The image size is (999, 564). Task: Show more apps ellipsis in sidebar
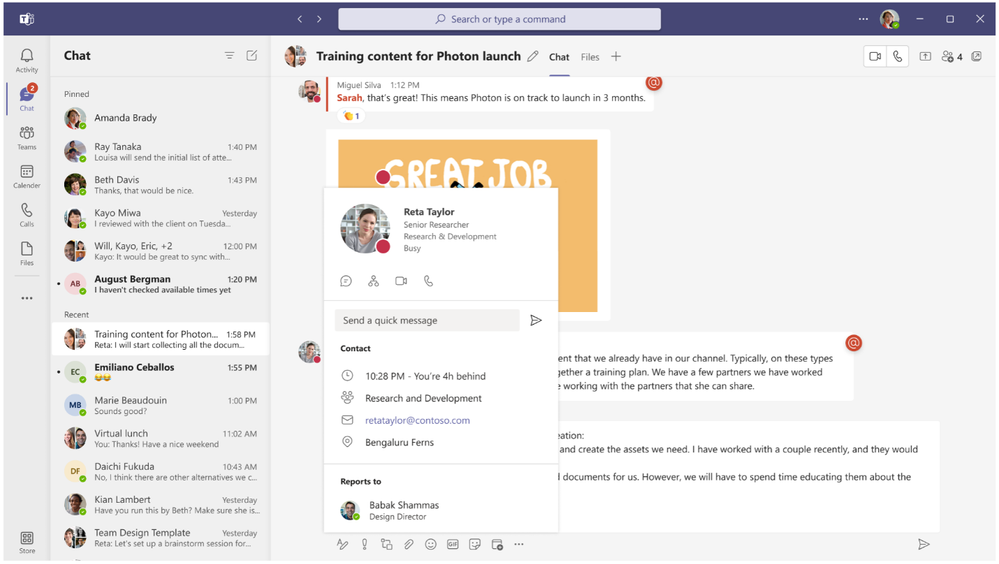27,298
